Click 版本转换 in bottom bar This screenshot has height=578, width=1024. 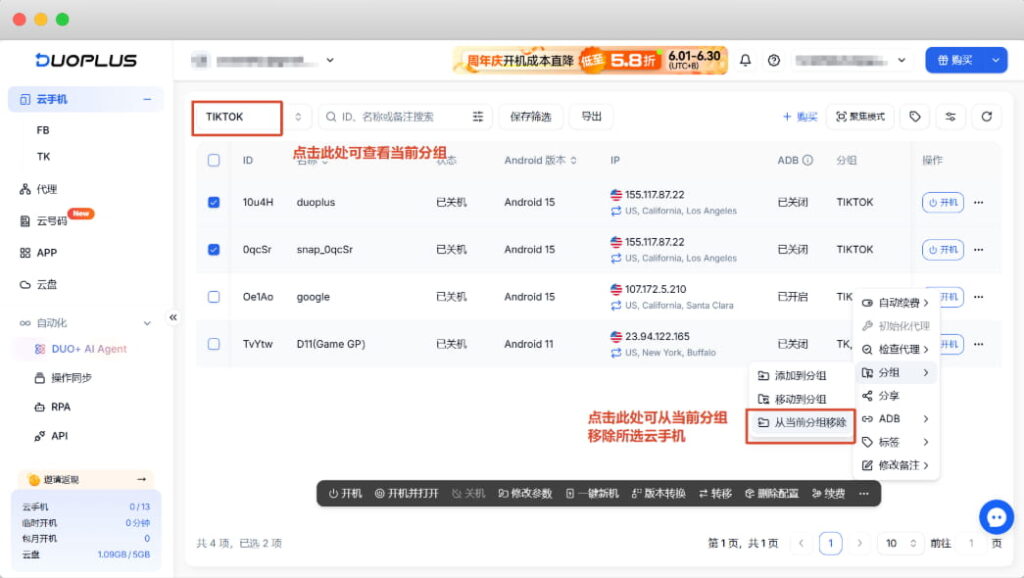click(658, 494)
